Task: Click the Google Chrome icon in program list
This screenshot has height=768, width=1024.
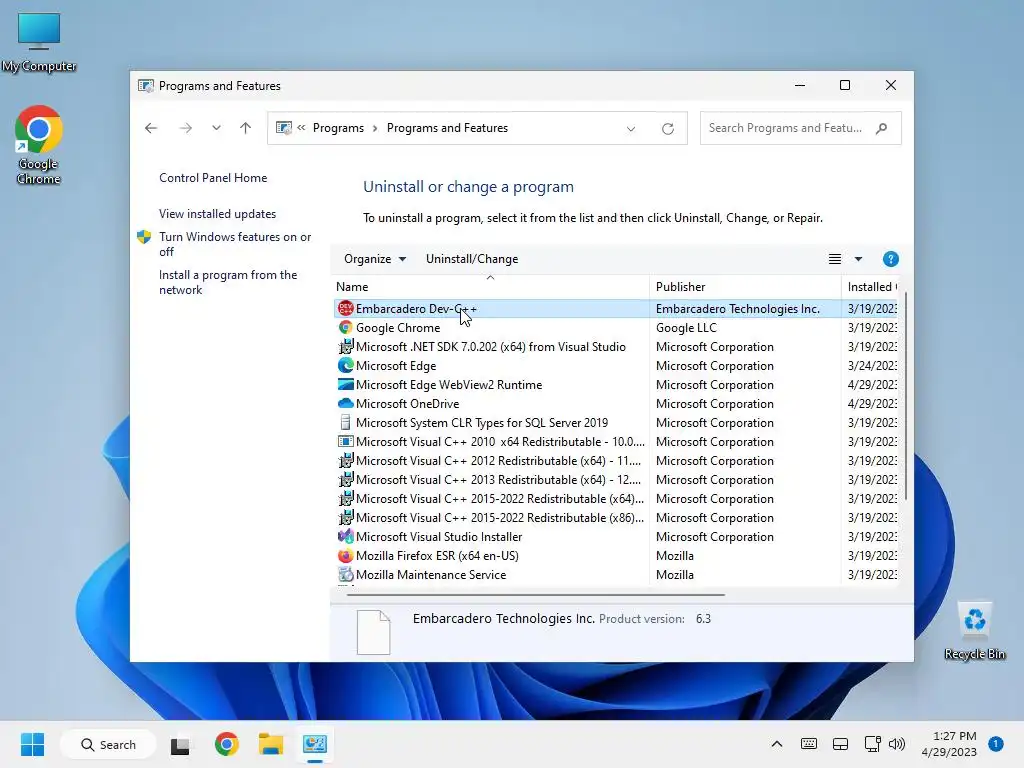Action: point(345,327)
